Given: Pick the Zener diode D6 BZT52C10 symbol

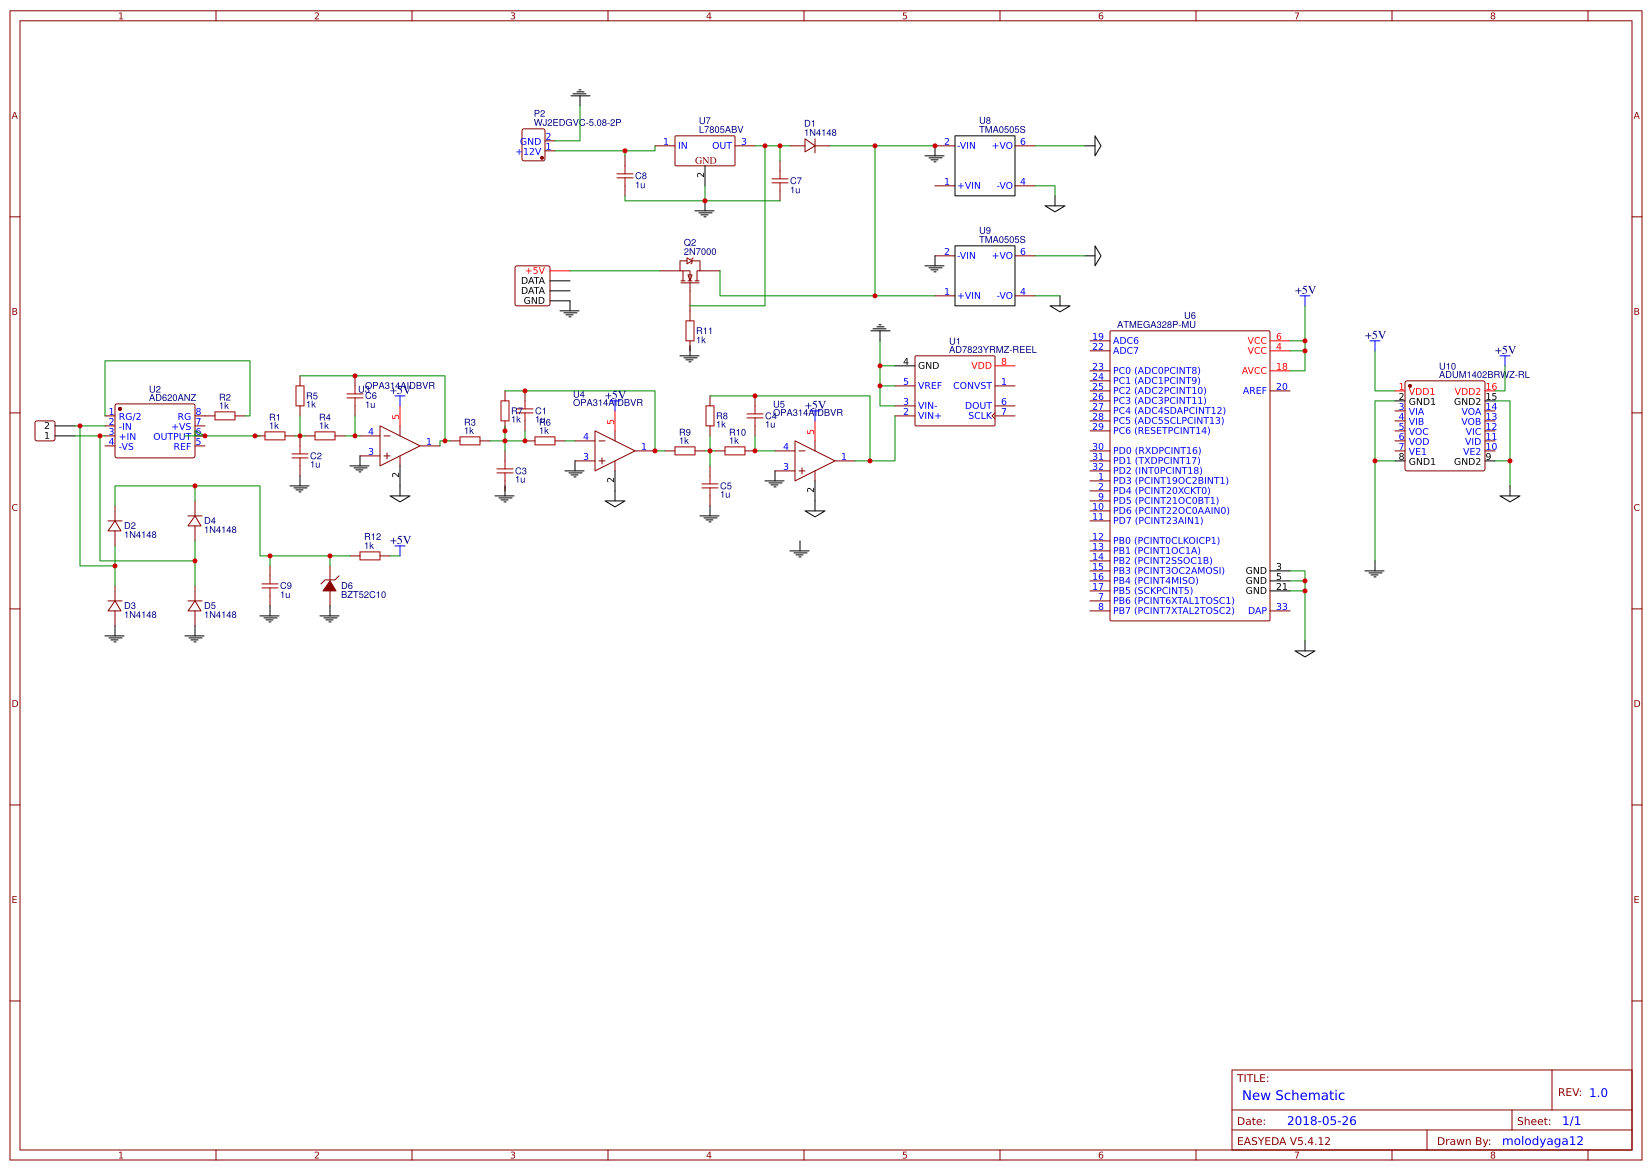Looking at the screenshot, I should [329, 585].
